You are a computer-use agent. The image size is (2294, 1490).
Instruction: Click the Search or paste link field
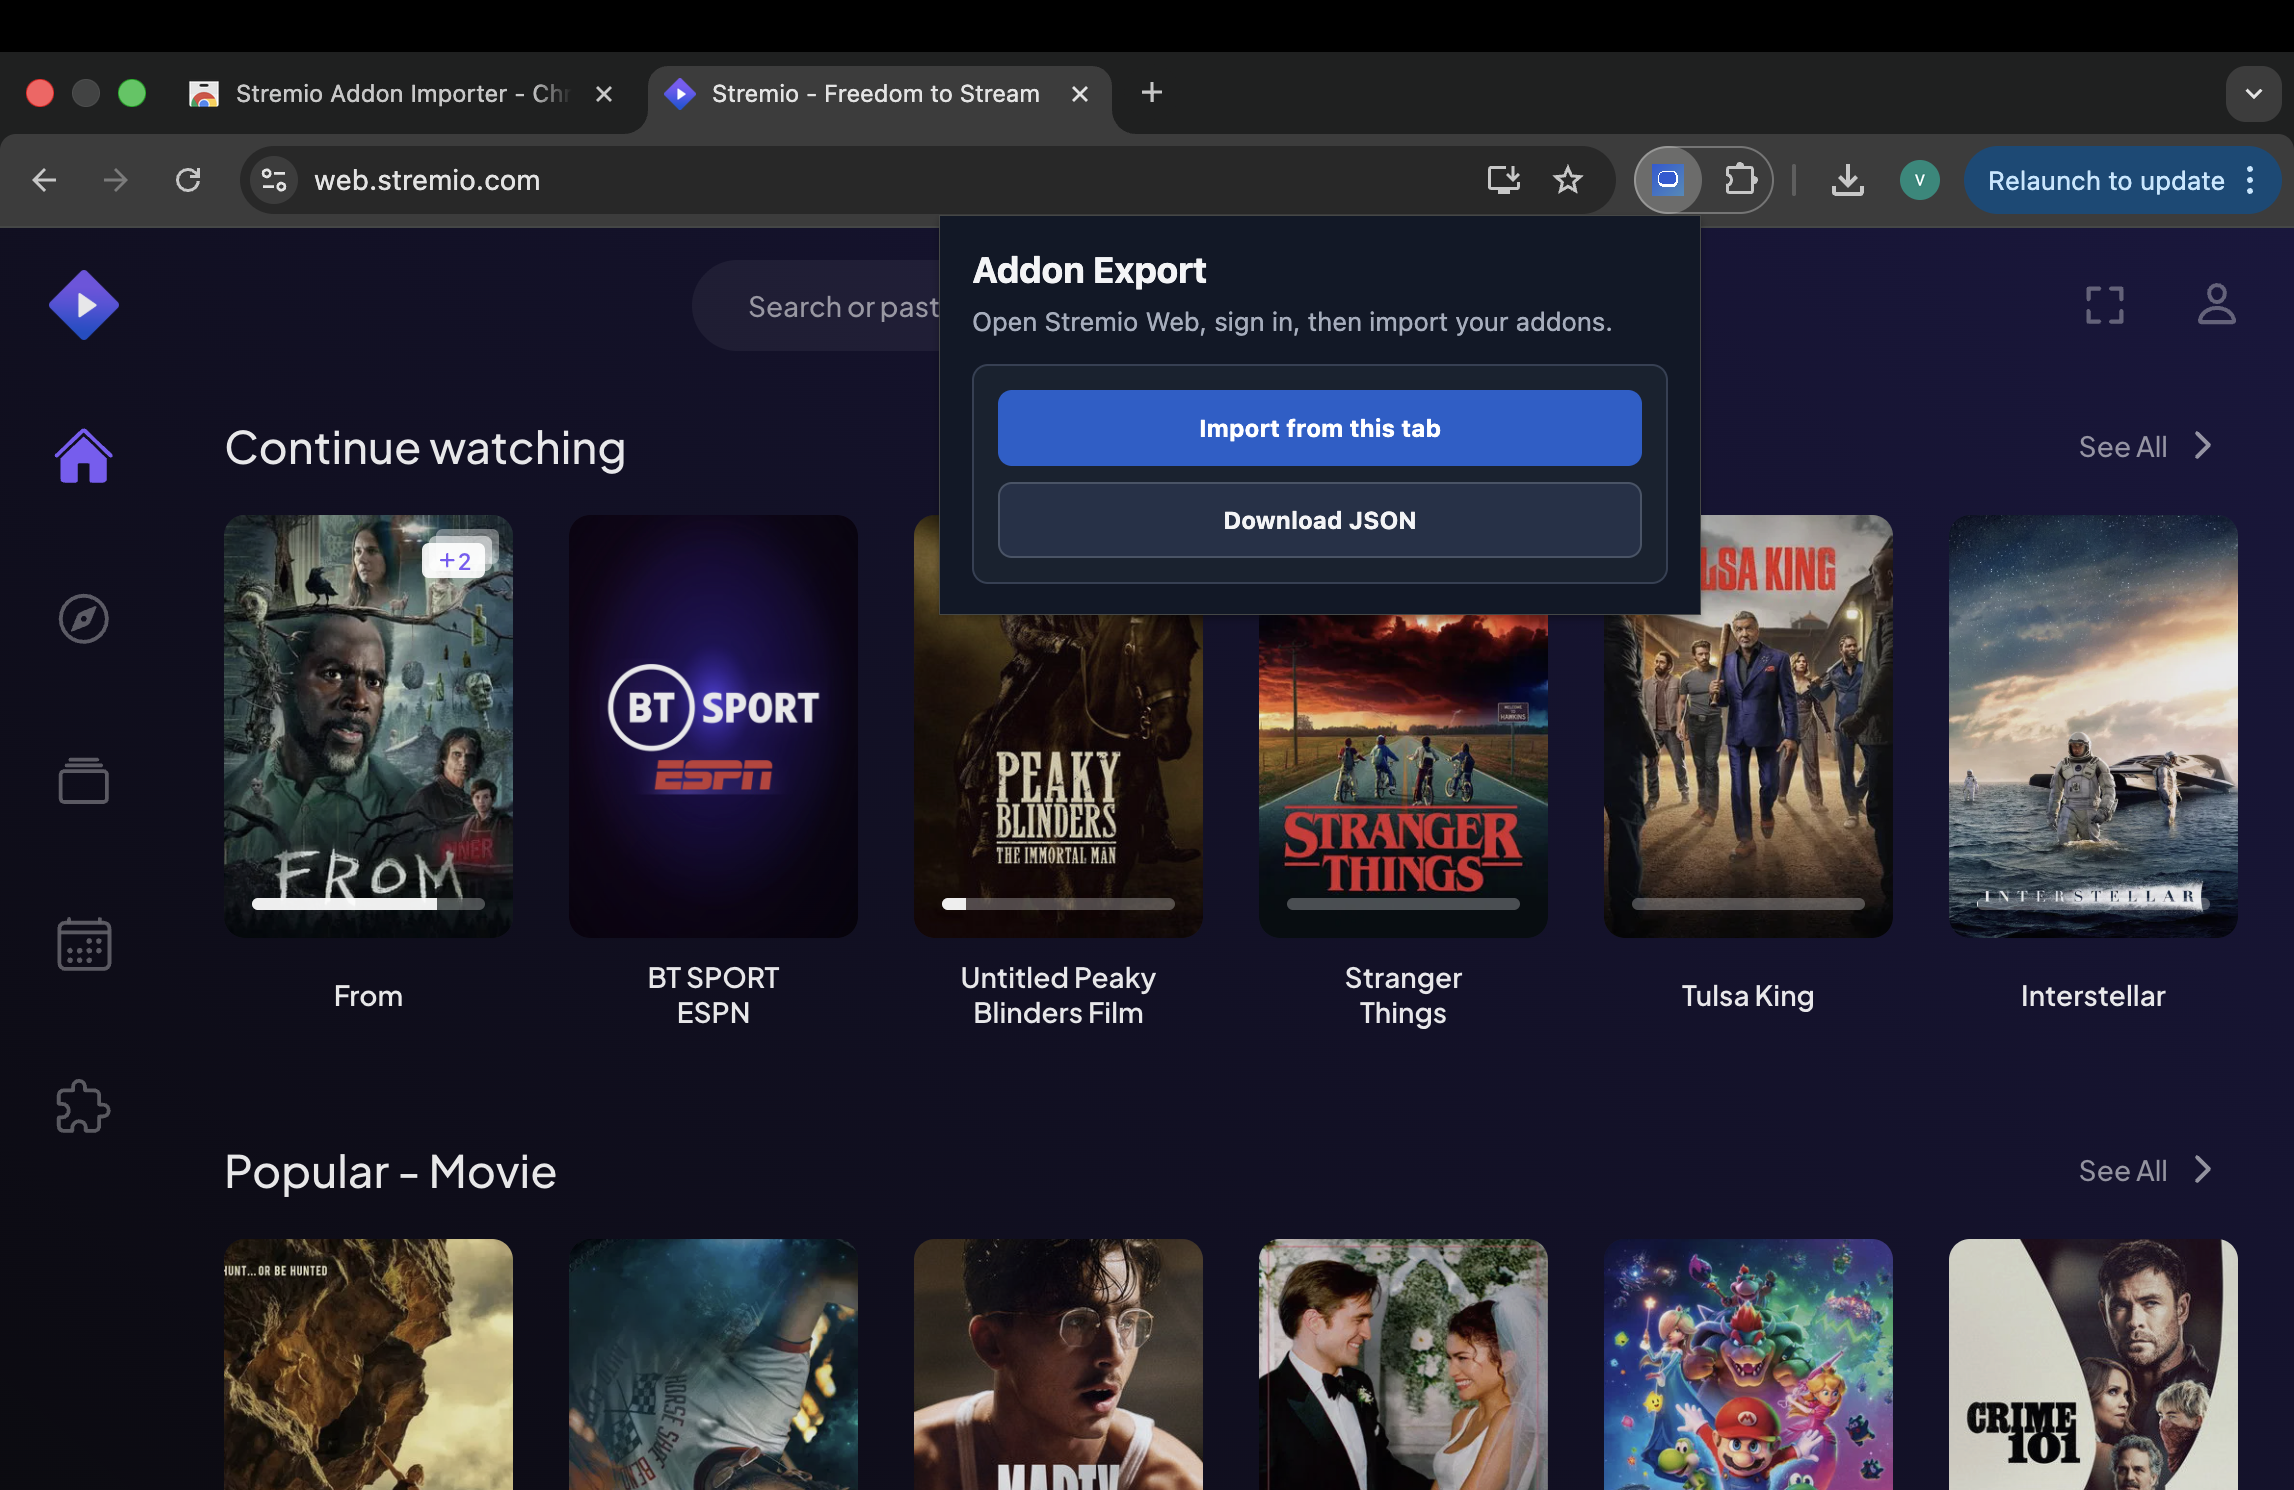[818, 306]
